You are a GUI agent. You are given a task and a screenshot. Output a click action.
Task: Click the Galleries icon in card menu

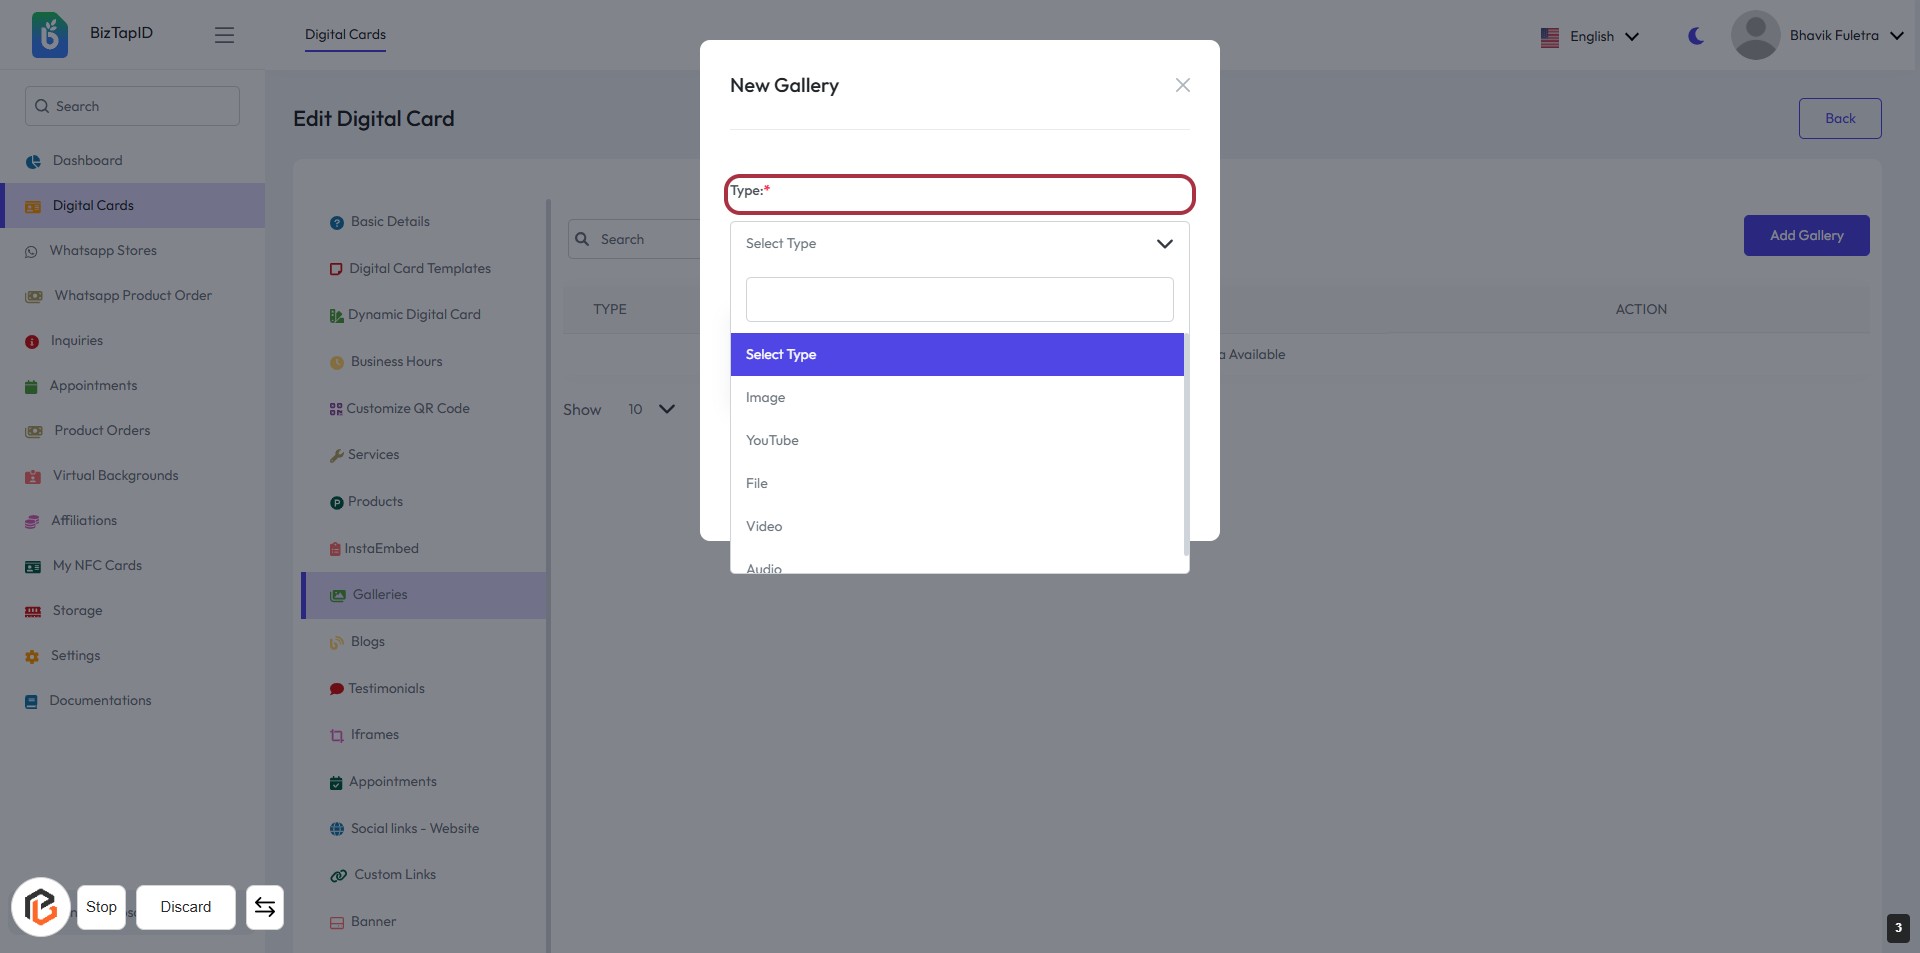[x=338, y=595]
